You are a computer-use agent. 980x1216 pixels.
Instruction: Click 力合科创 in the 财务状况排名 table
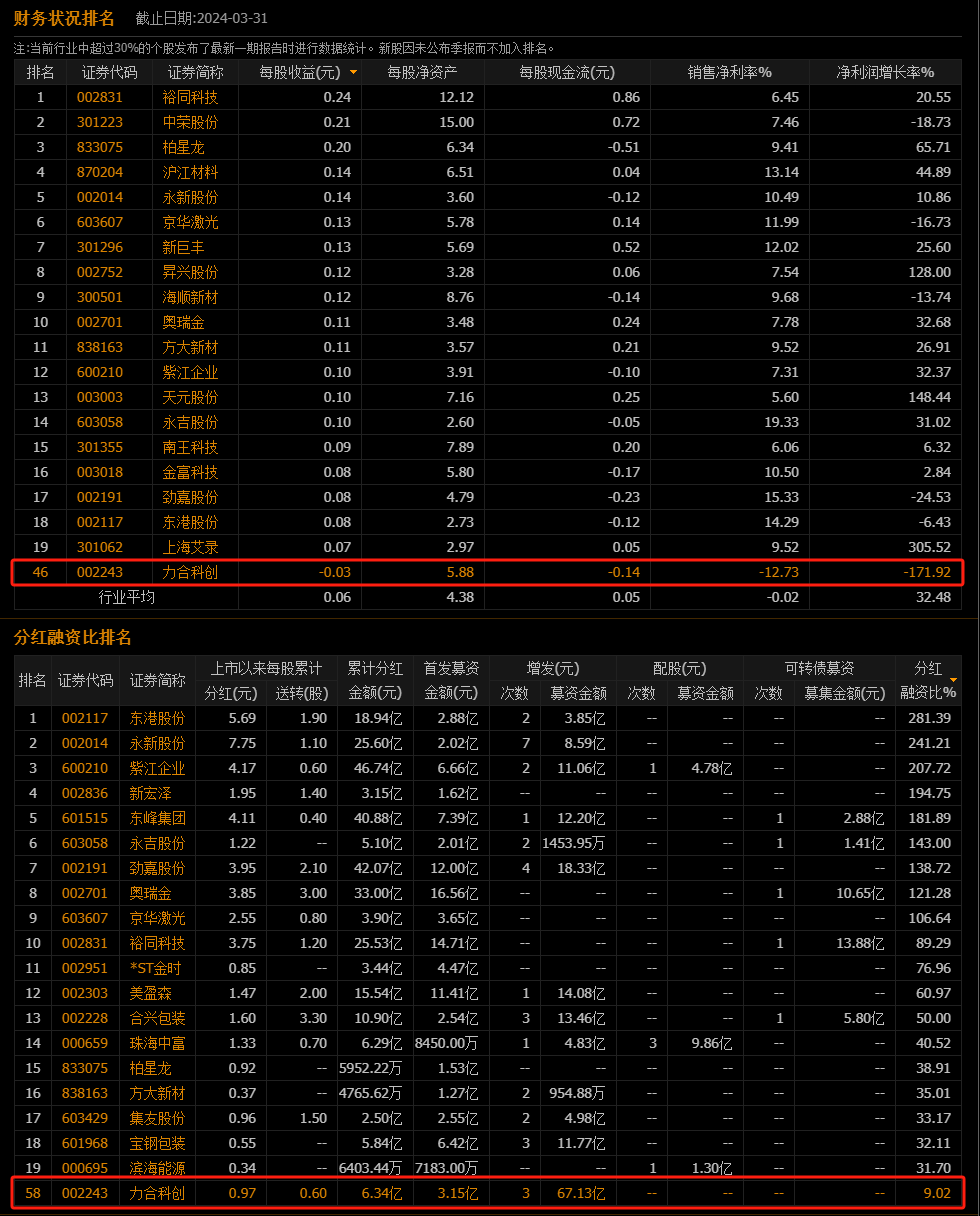[190, 572]
